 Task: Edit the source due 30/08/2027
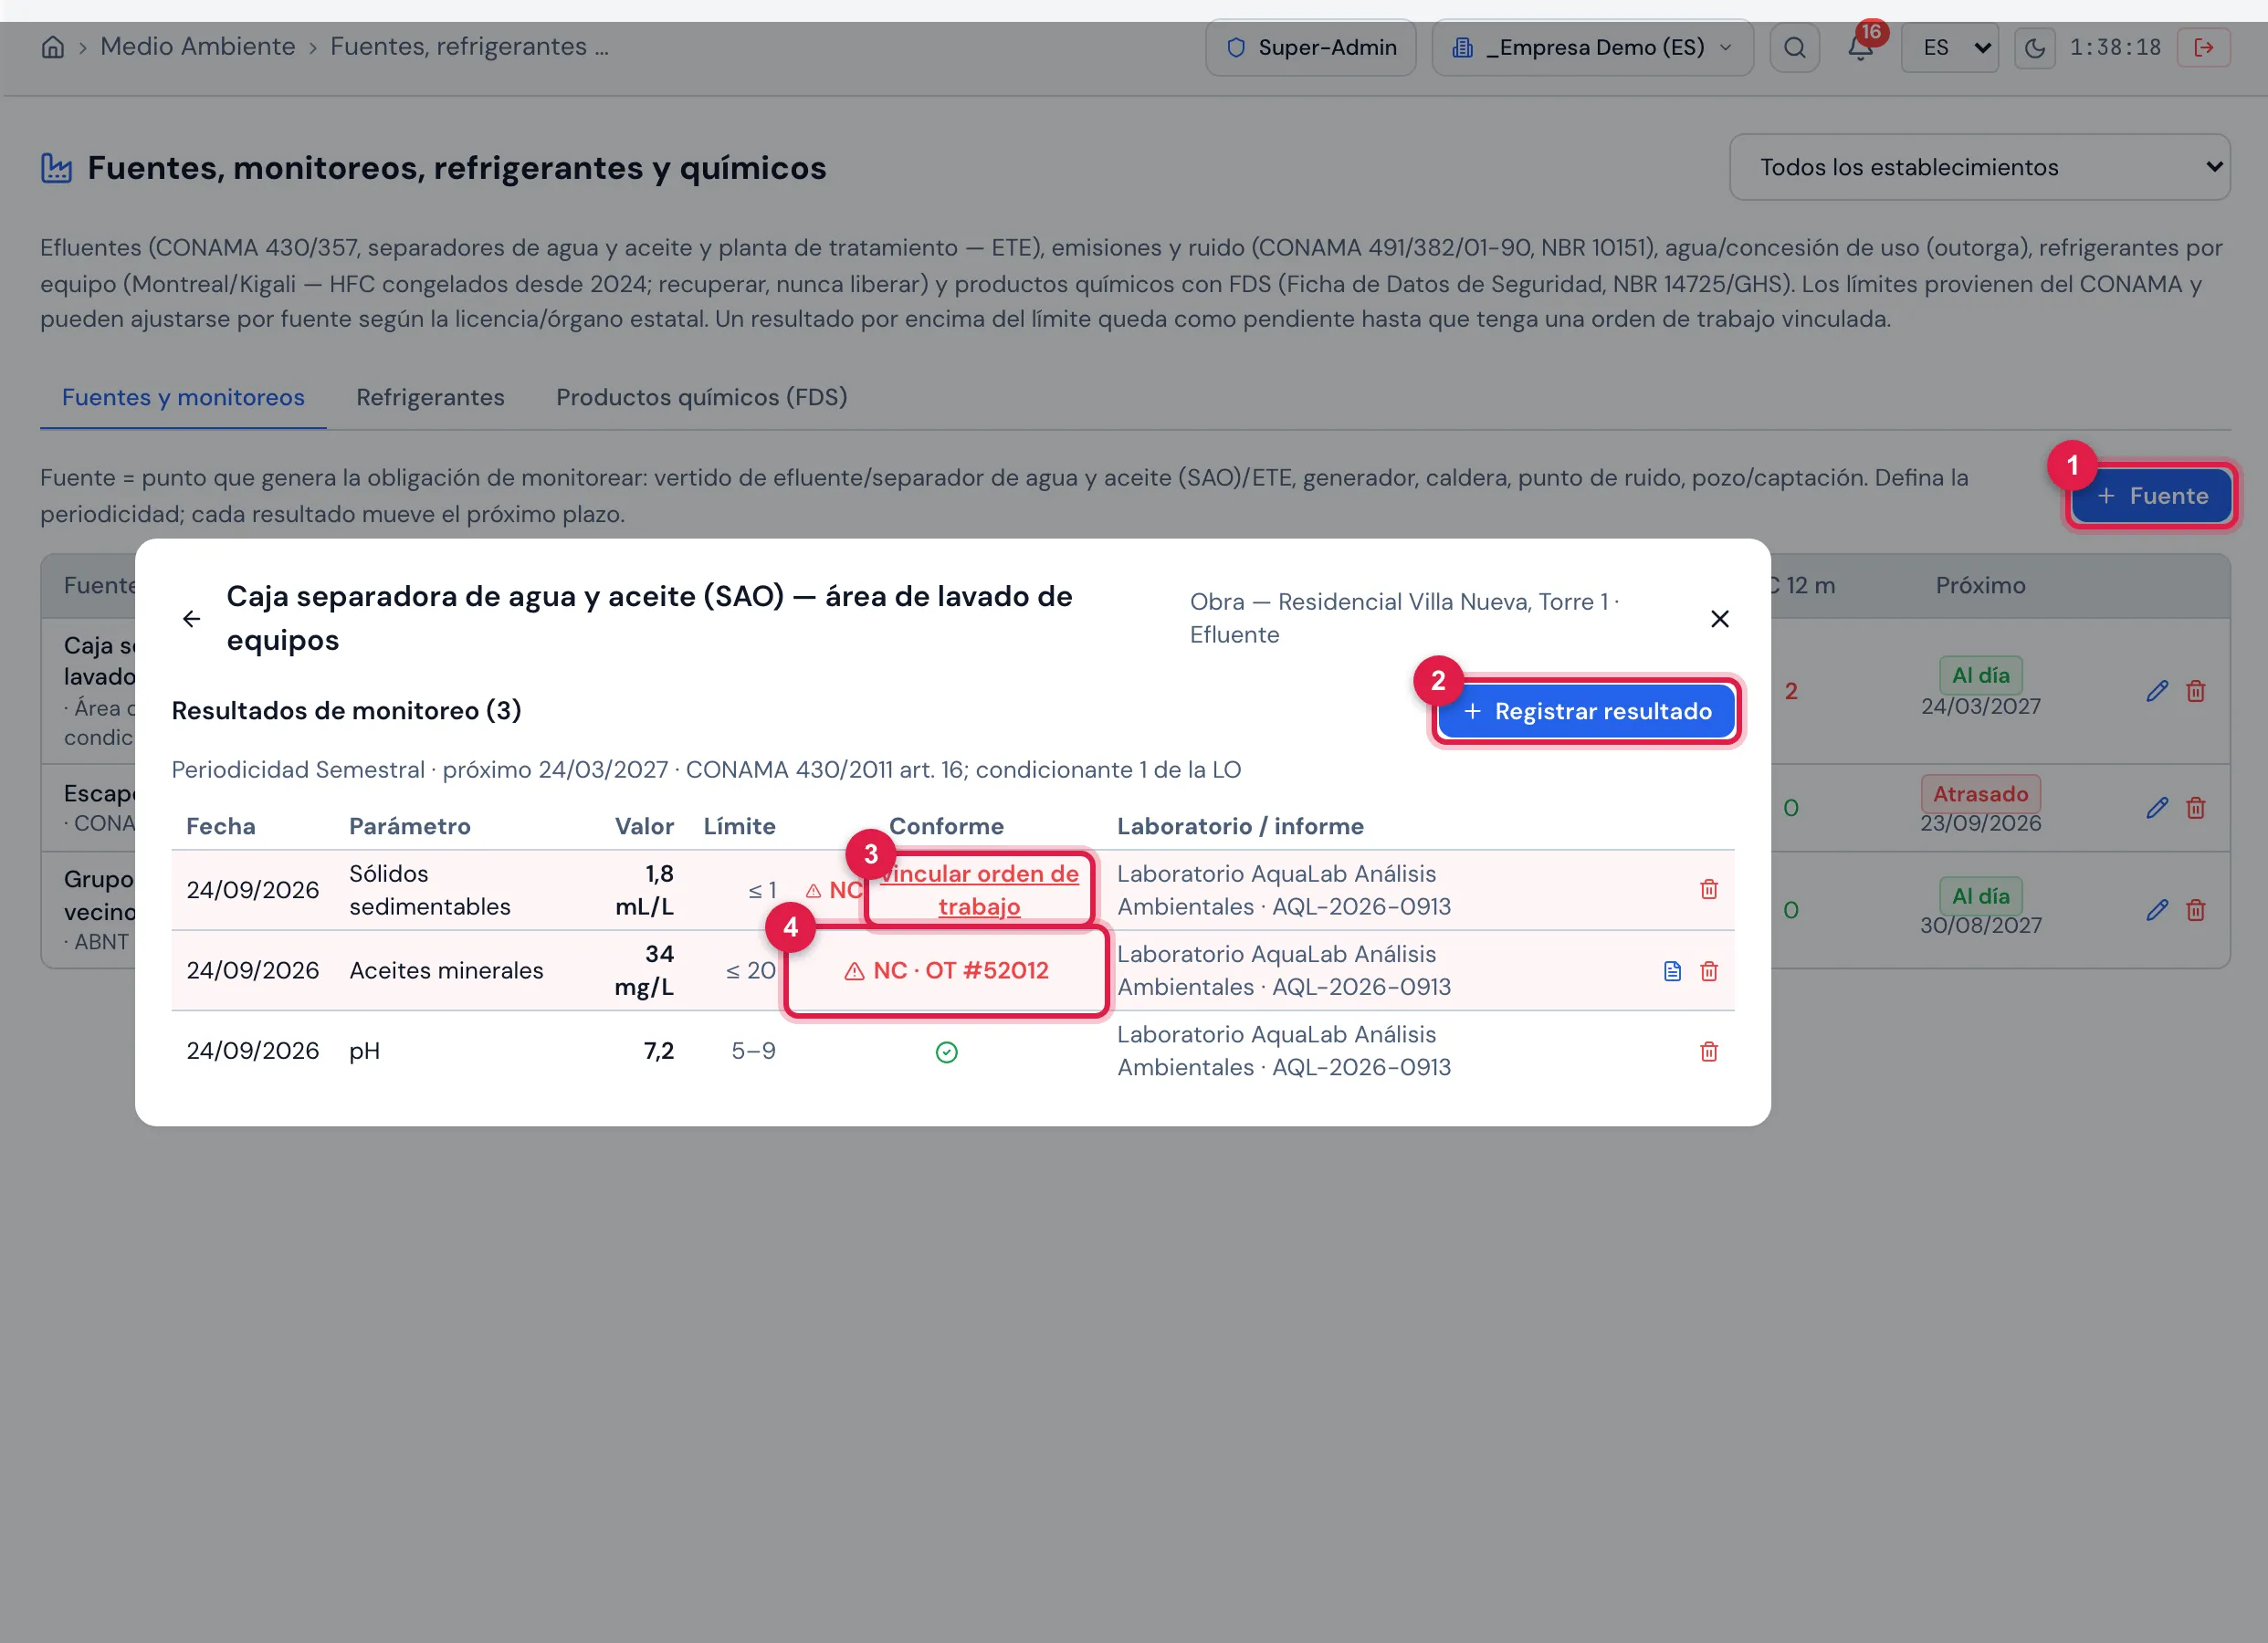[x=2157, y=910]
